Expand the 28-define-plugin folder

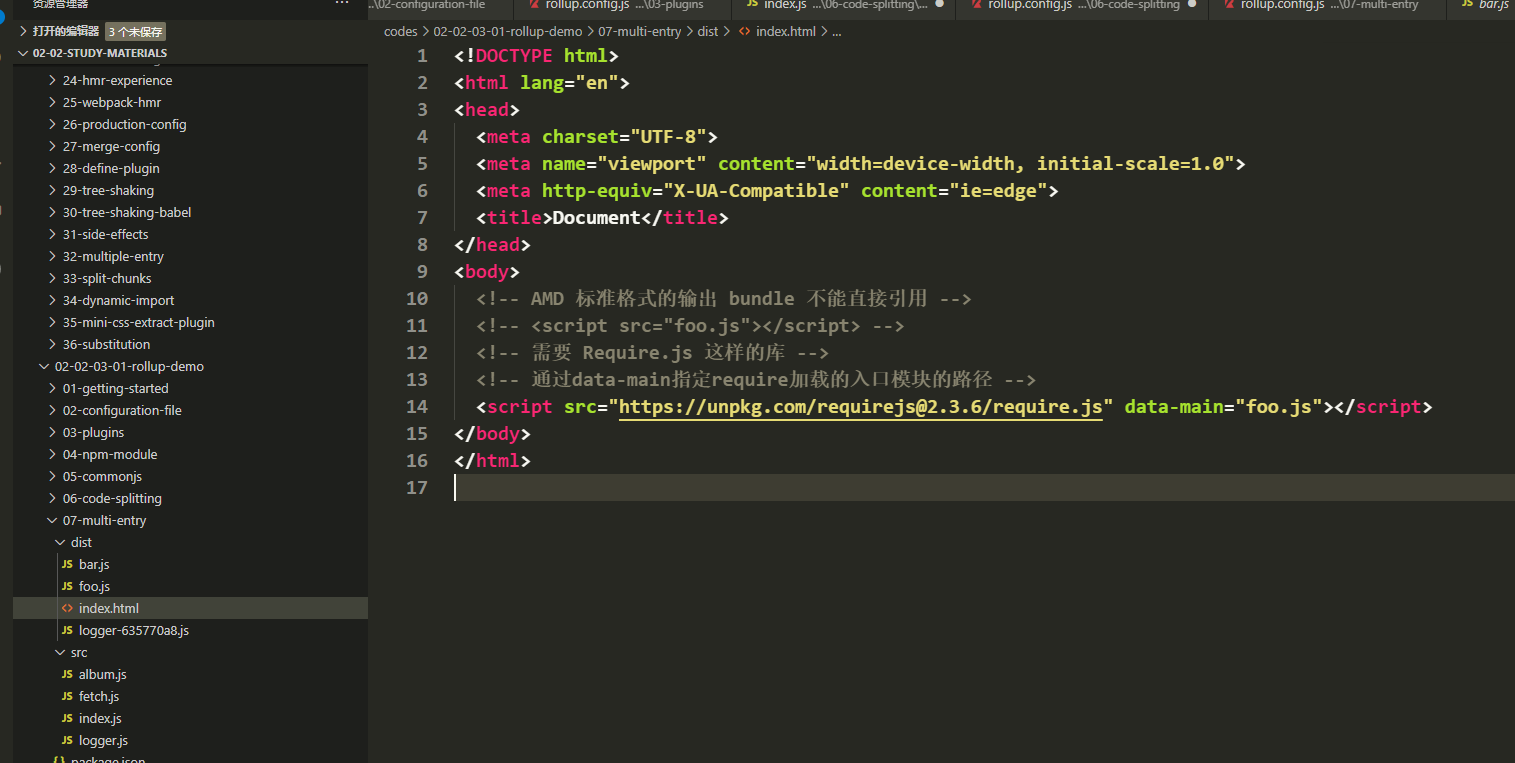[x=111, y=169]
